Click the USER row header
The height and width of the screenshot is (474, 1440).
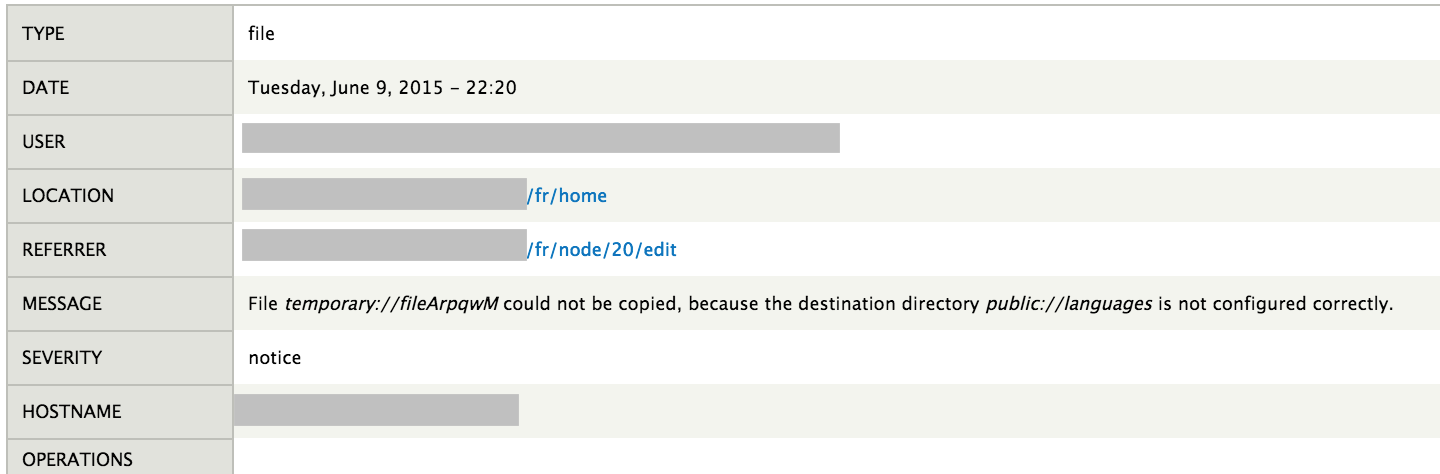click(x=44, y=142)
